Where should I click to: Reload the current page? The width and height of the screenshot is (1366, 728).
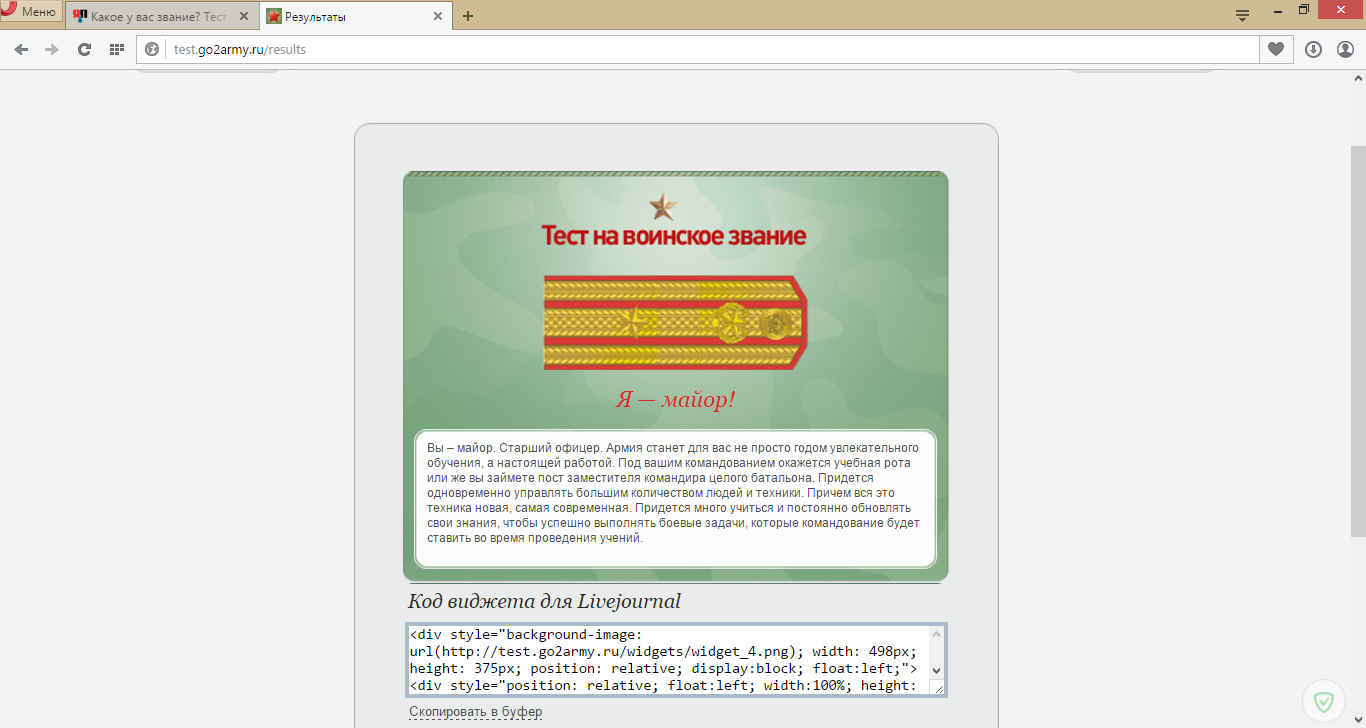tap(85, 49)
